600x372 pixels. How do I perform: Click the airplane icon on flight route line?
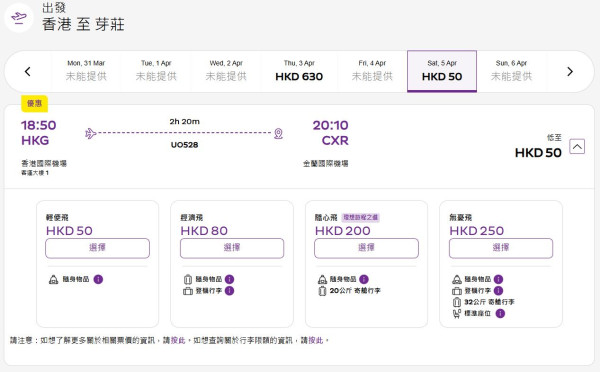(x=90, y=133)
